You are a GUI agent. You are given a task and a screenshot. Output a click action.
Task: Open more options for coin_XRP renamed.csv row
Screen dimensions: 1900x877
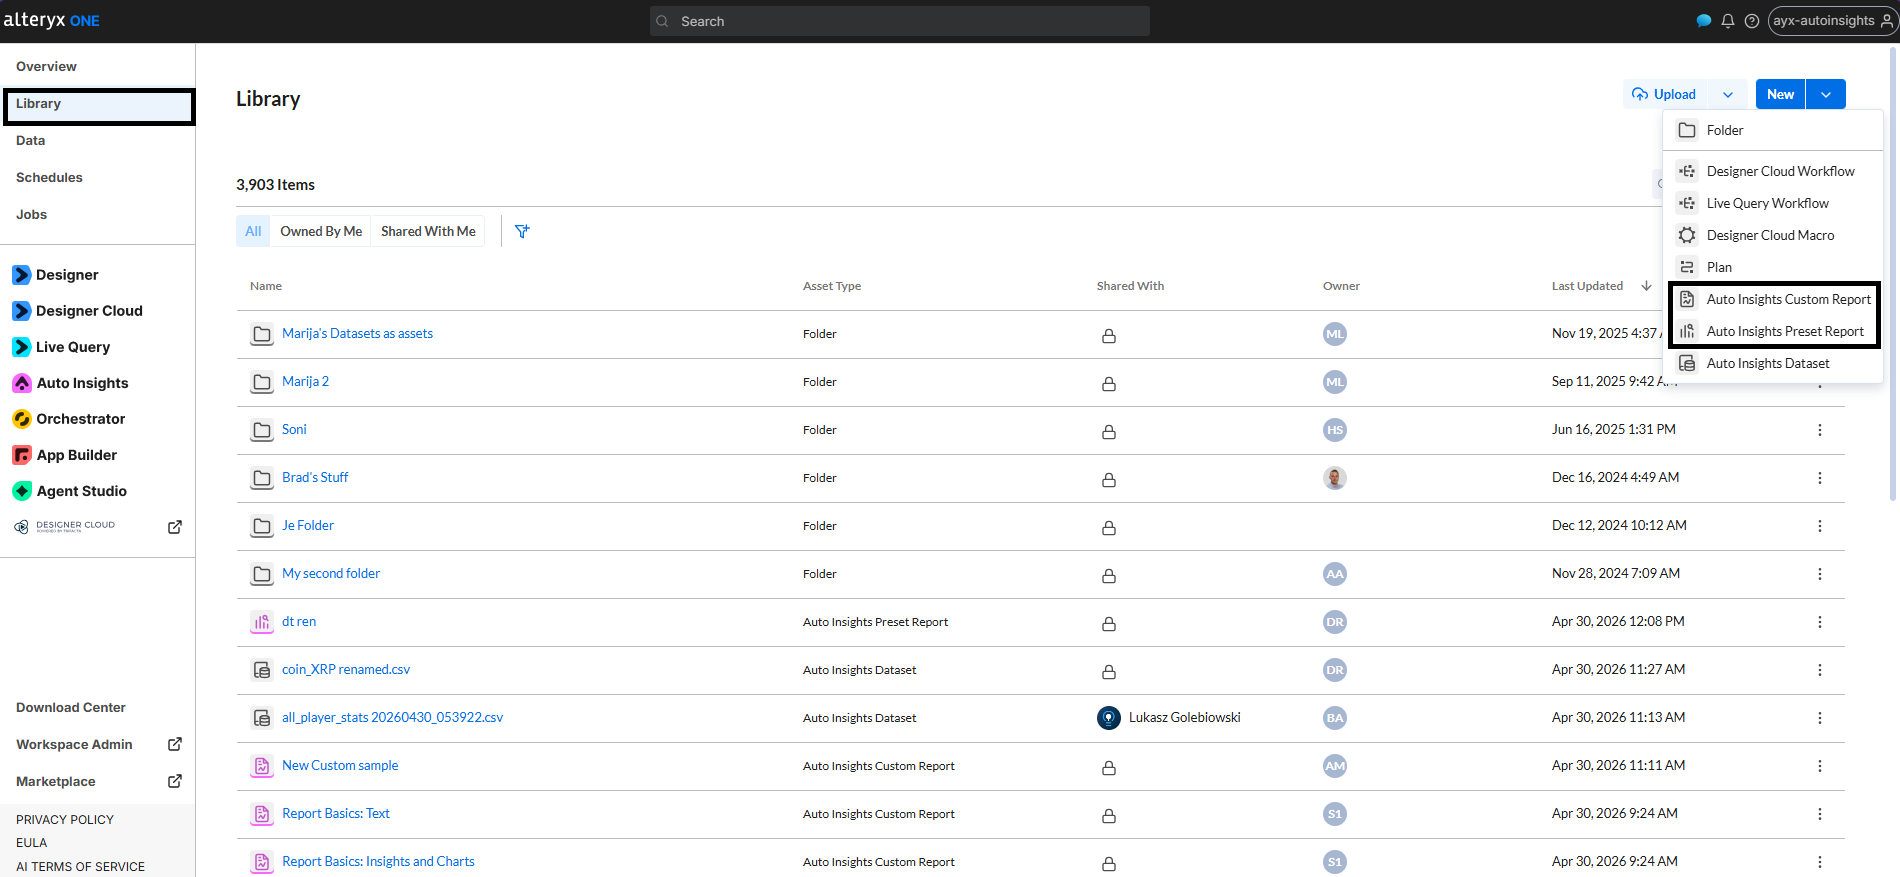coord(1820,670)
